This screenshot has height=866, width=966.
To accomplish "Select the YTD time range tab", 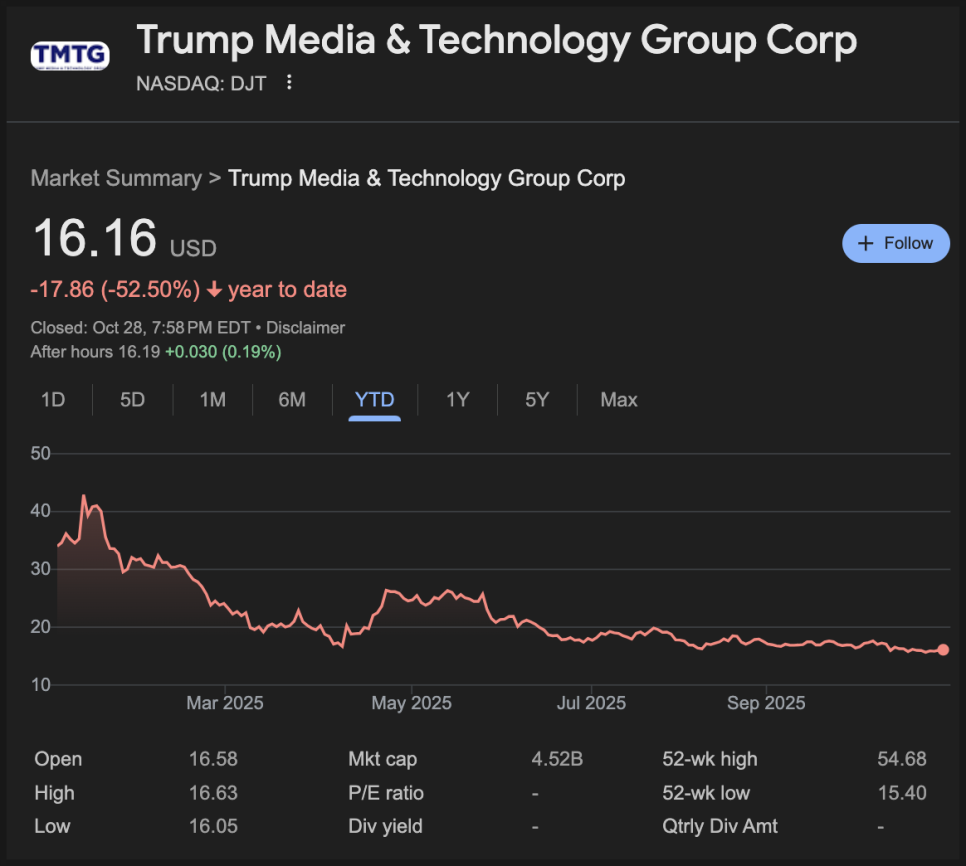I will (x=374, y=400).
